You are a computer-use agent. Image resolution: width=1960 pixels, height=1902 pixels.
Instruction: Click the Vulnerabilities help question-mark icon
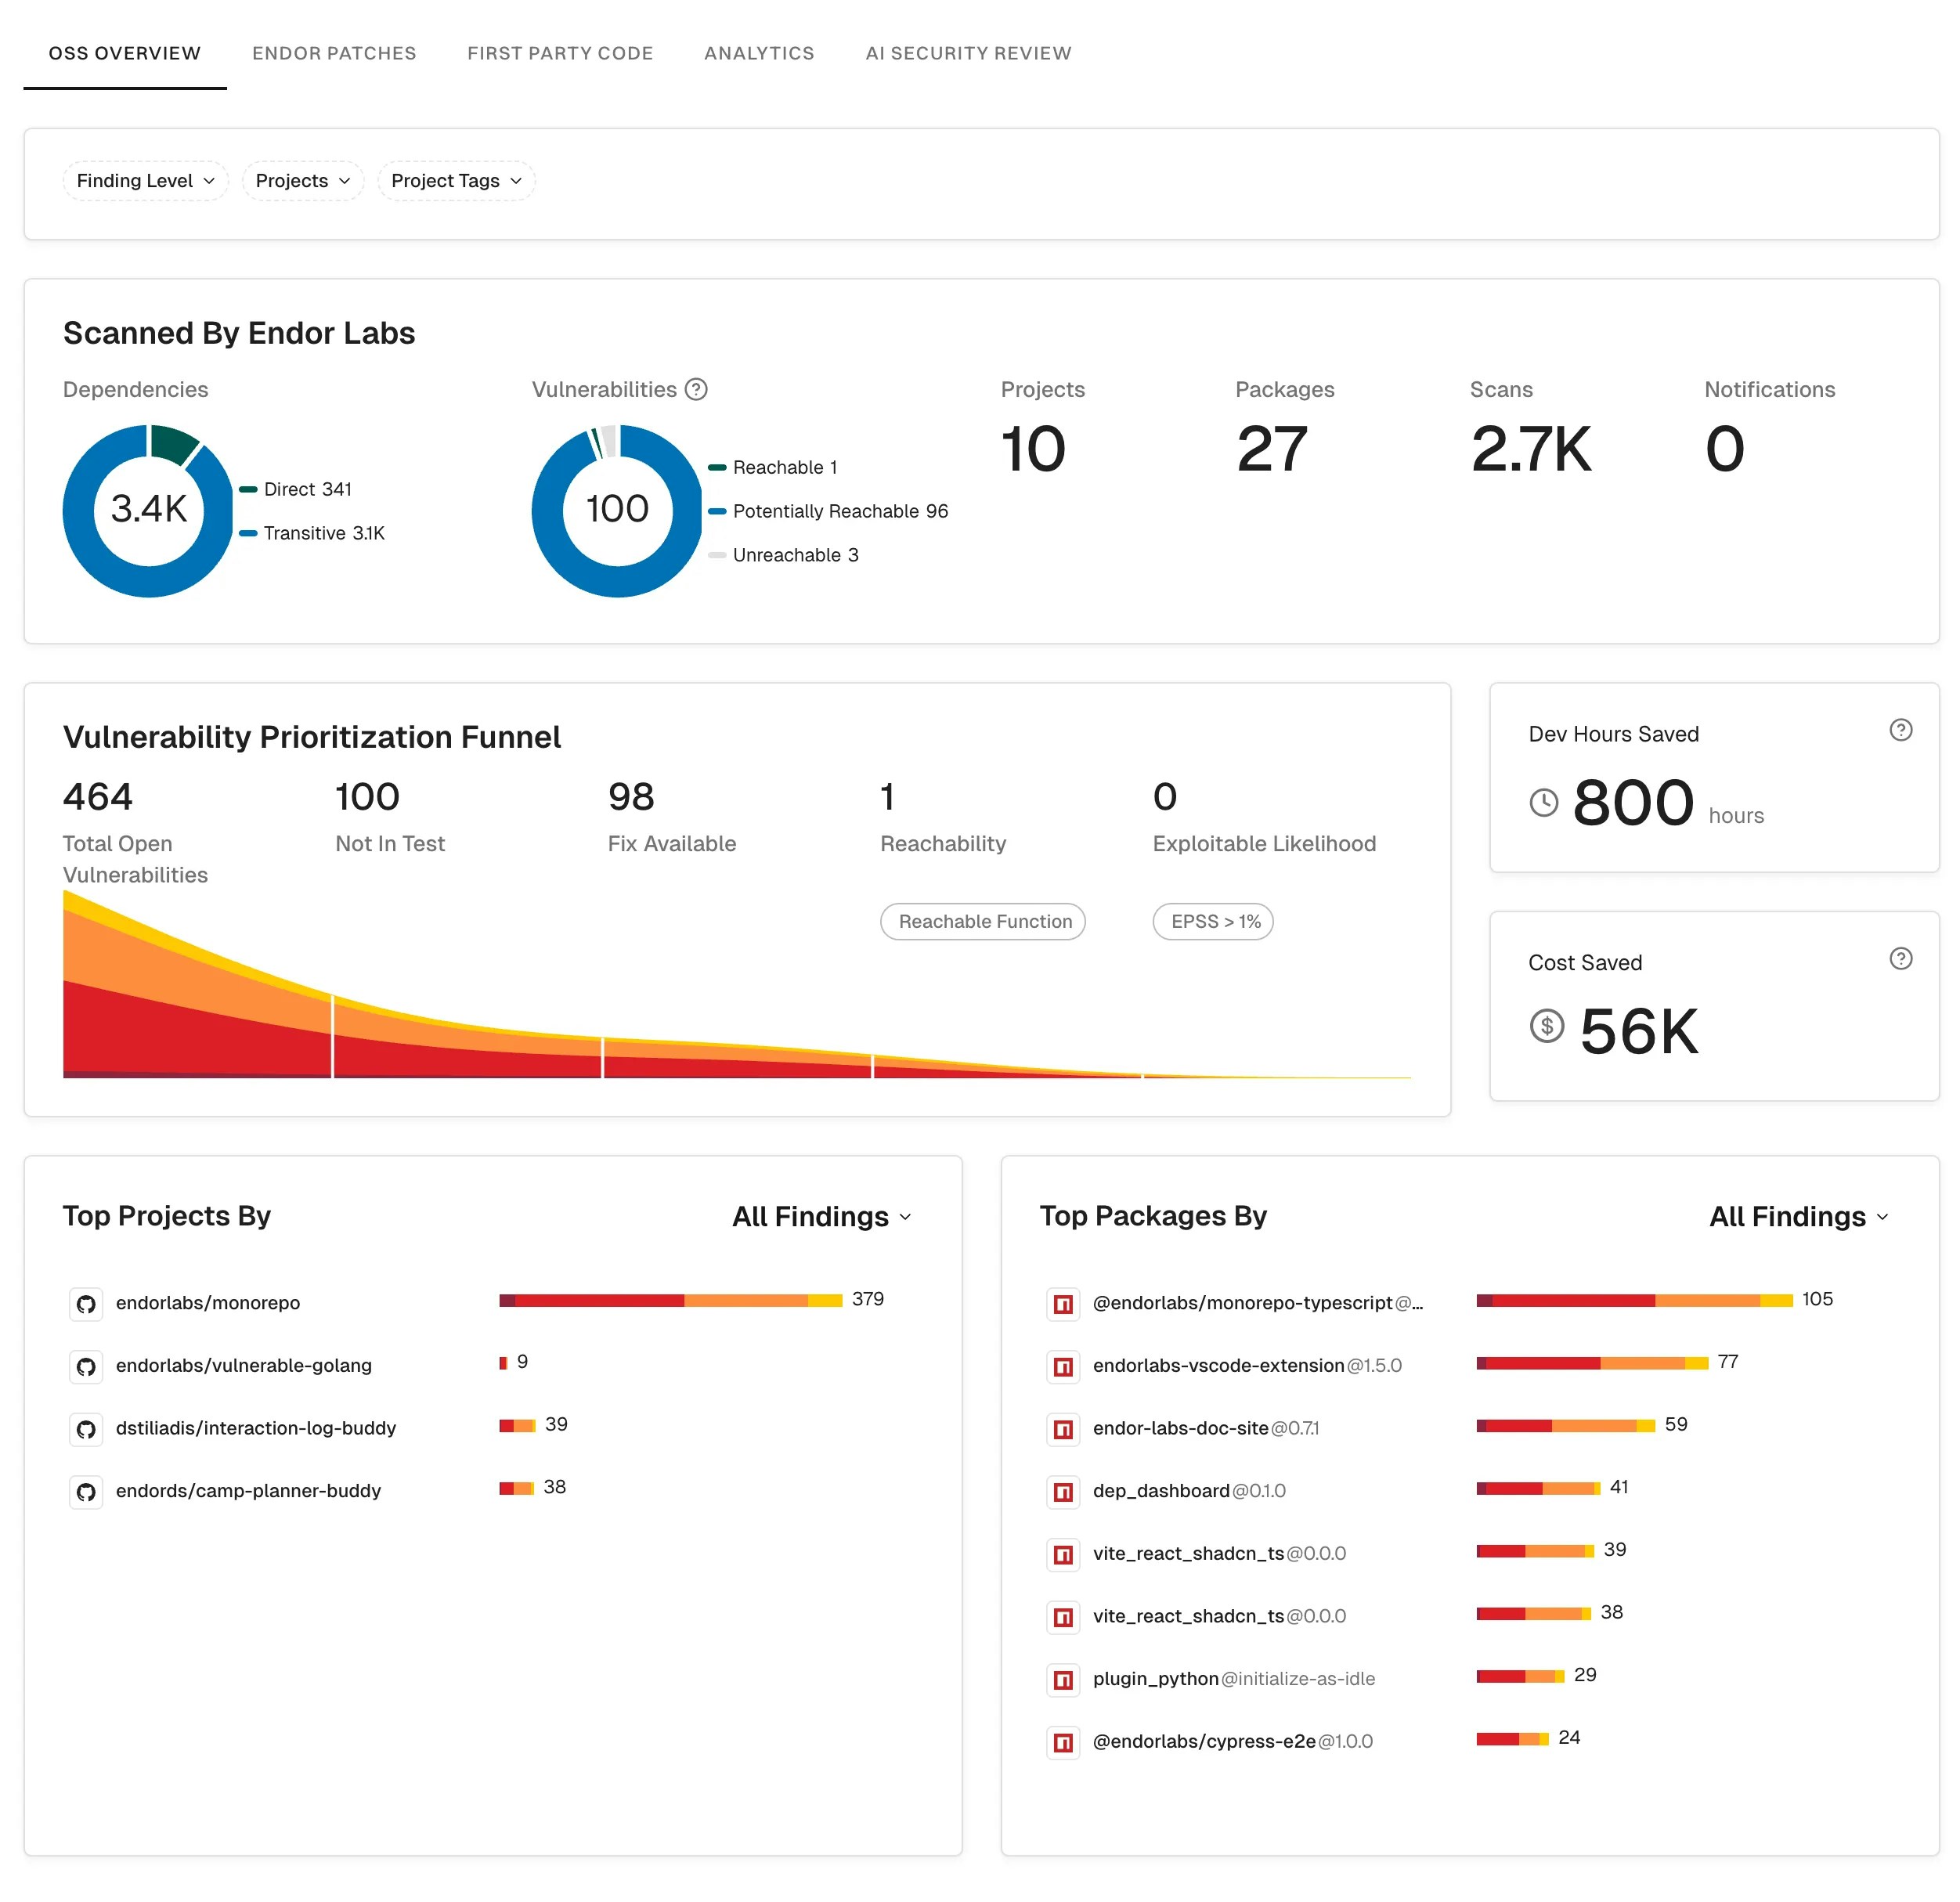coord(696,389)
